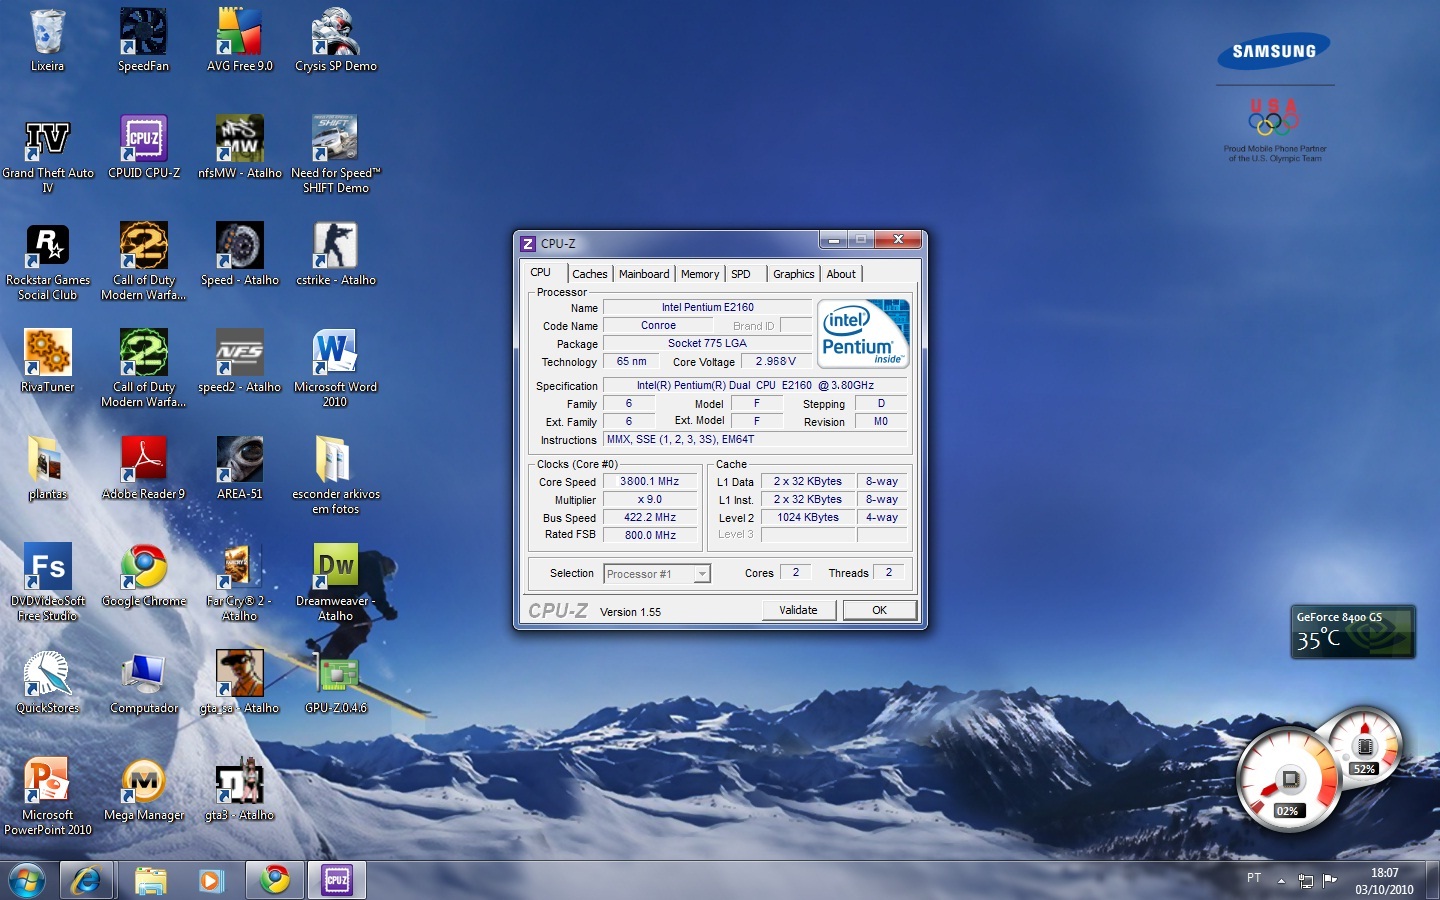1440x900 pixels.
Task: Click the CPU meter gadget dials
Action: pyautogui.click(x=1318, y=771)
